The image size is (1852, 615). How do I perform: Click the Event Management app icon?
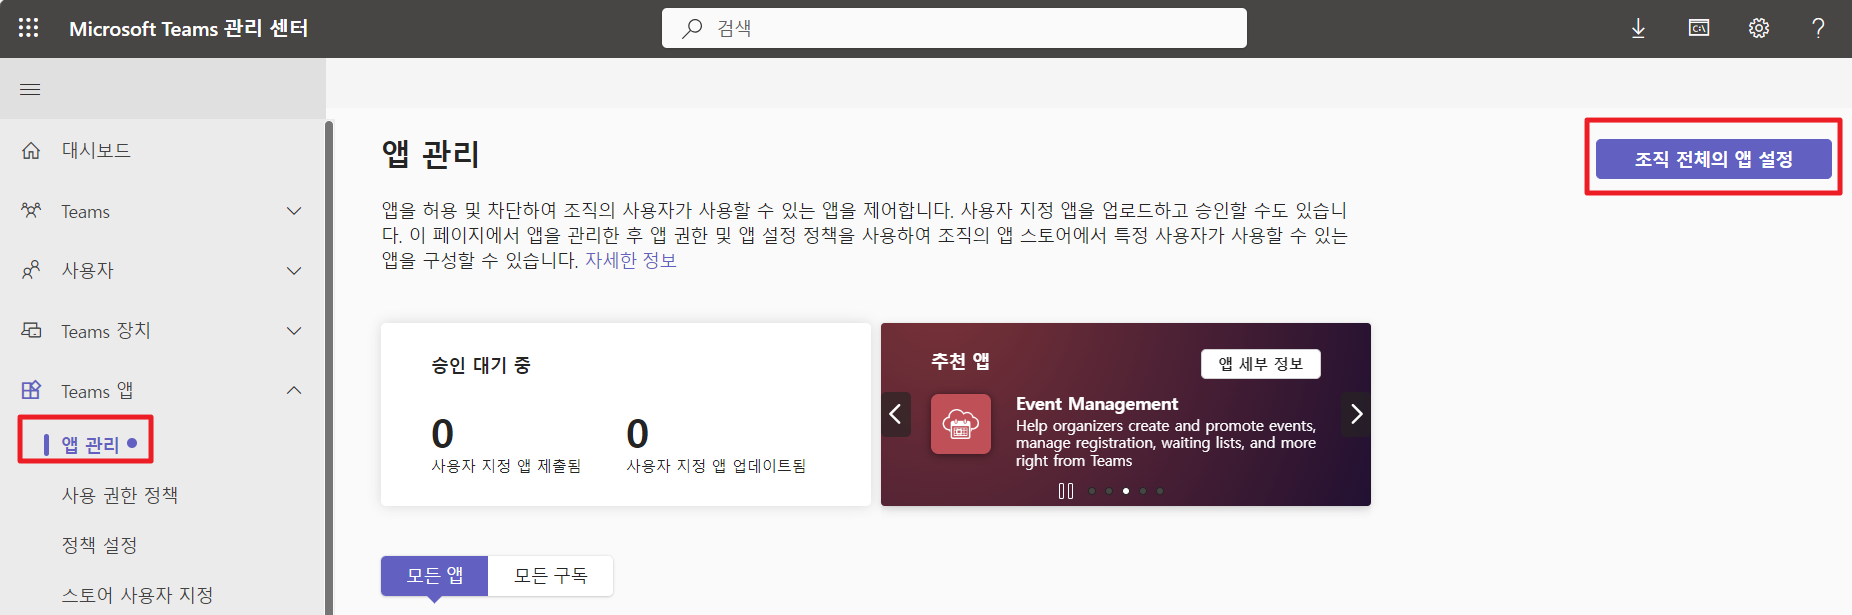pos(961,424)
